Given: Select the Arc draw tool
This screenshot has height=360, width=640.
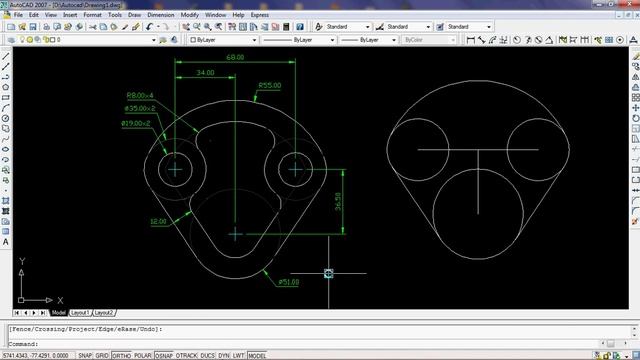Looking at the screenshot, I should point(6,108).
